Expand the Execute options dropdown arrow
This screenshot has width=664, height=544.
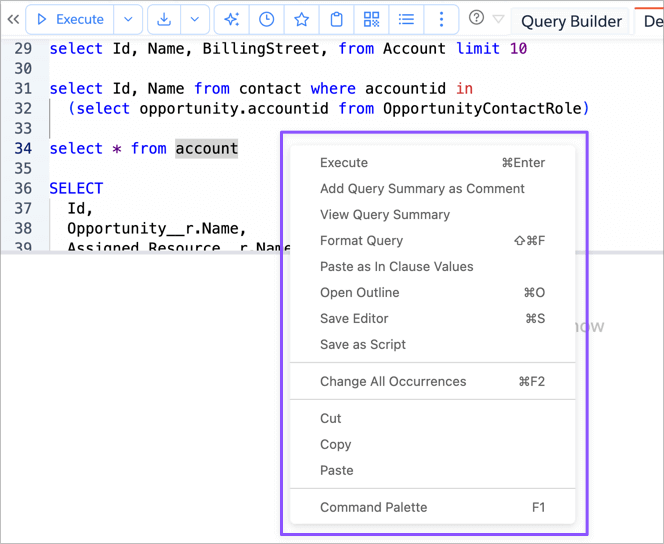[x=128, y=20]
